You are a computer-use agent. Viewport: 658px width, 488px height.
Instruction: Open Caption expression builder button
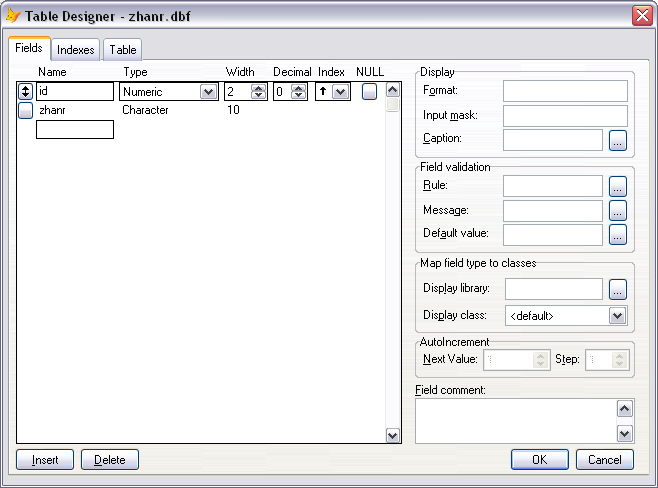617,140
